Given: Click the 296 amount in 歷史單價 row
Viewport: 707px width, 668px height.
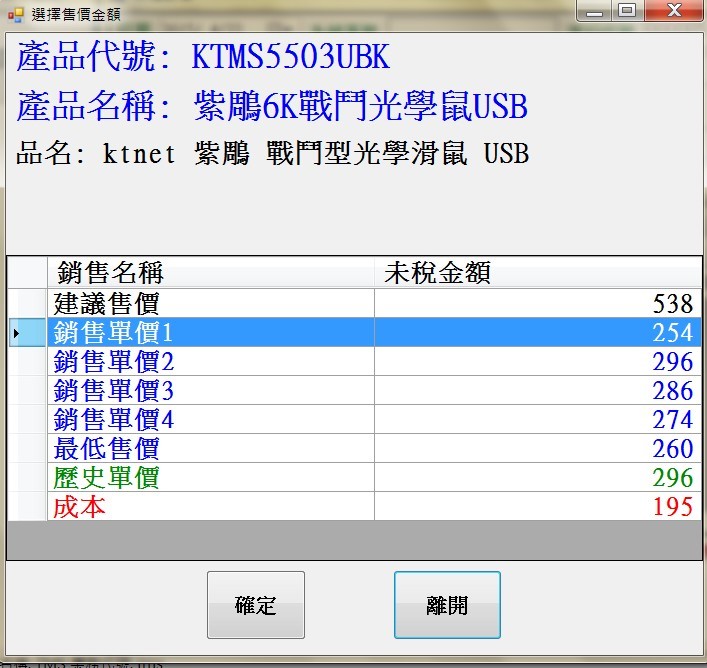Looking at the screenshot, I should click(538, 477).
